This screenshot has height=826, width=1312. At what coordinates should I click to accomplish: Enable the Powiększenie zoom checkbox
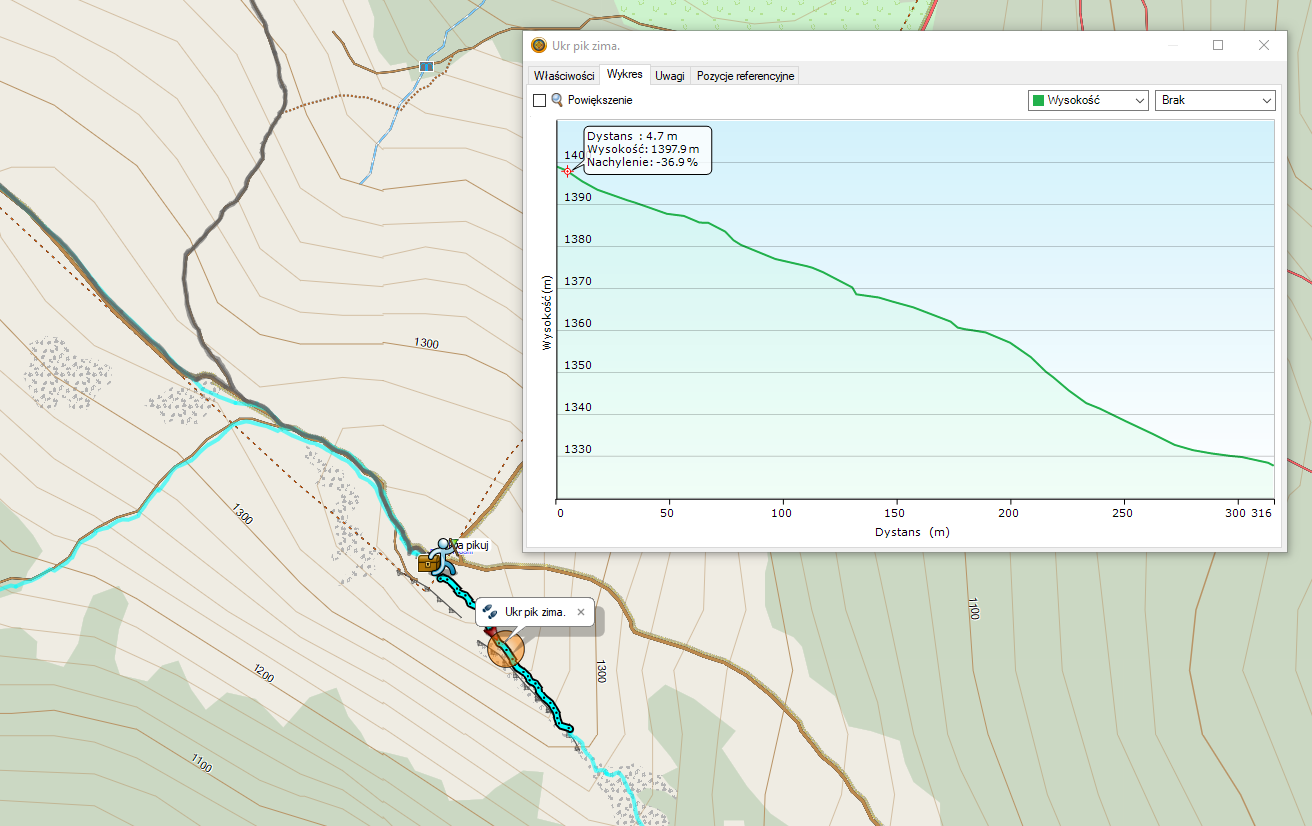pyautogui.click(x=540, y=100)
